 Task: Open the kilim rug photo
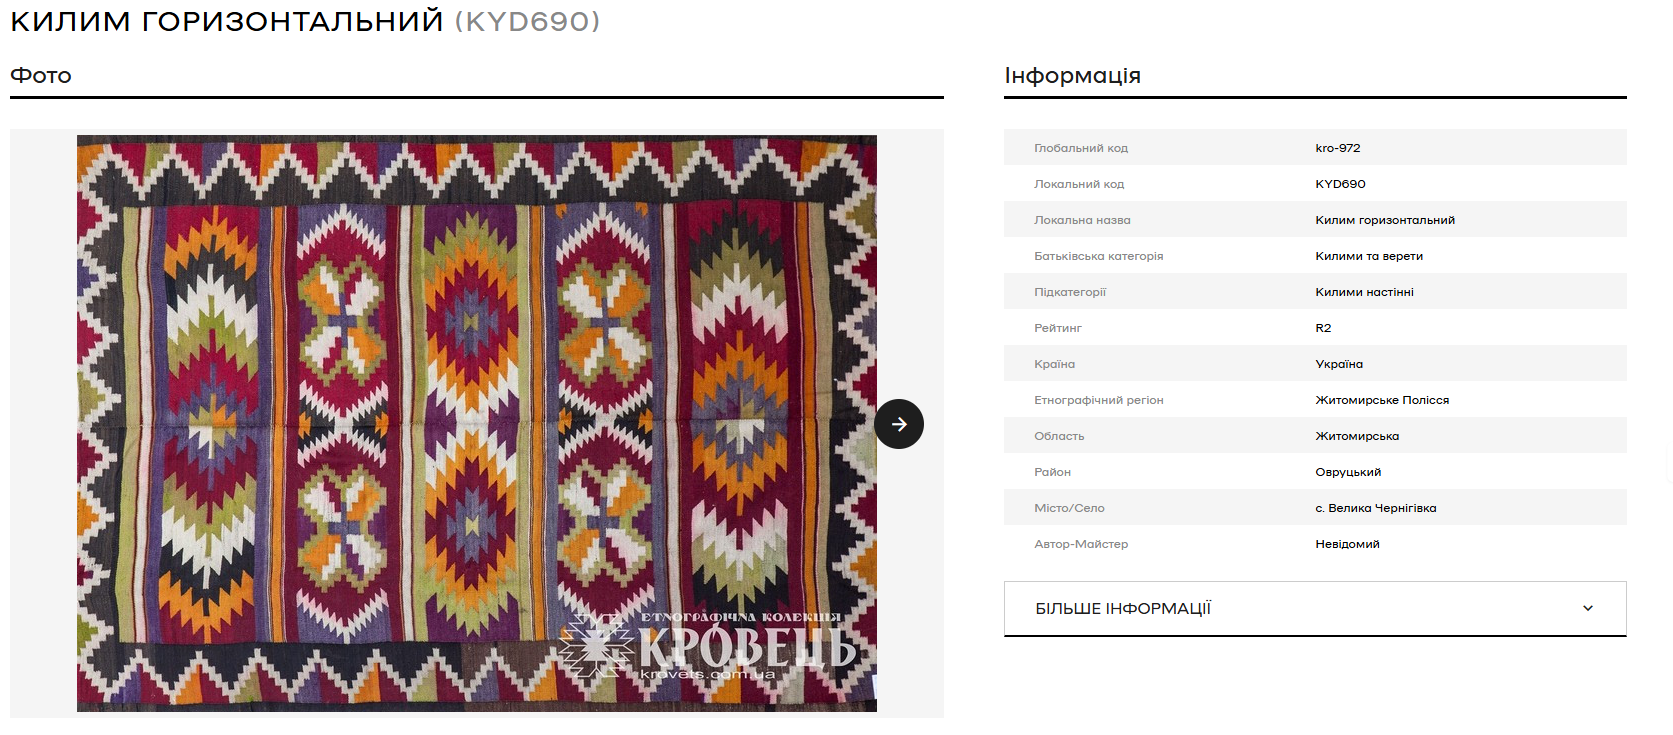pos(477,423)
